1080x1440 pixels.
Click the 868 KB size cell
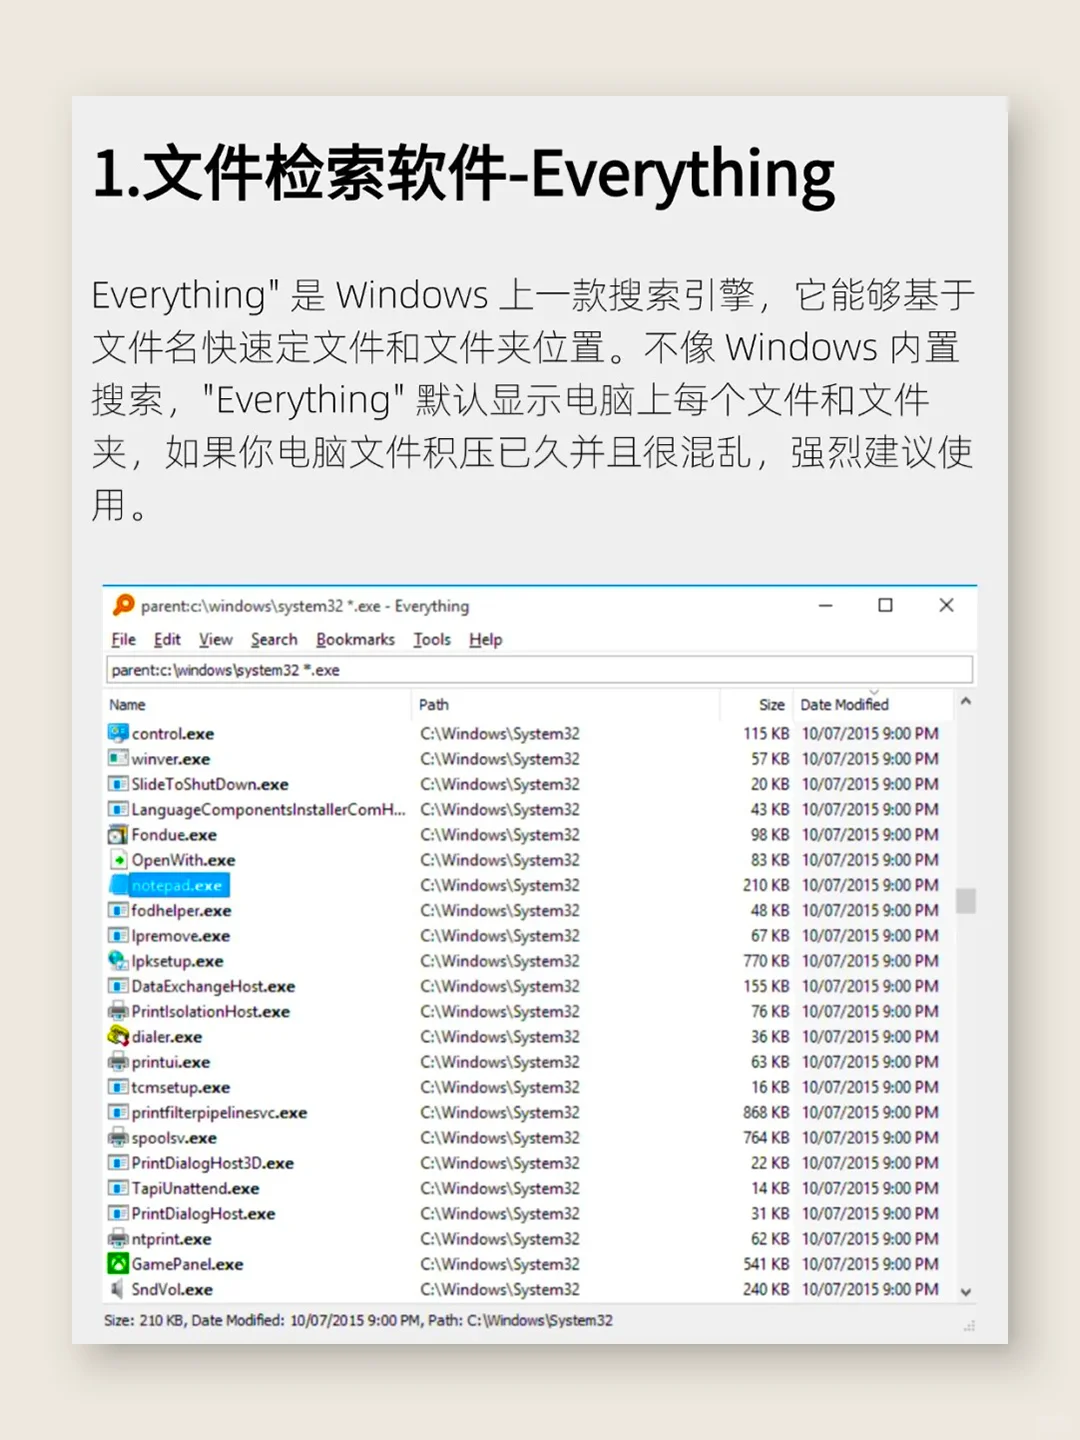(766, 1112)
